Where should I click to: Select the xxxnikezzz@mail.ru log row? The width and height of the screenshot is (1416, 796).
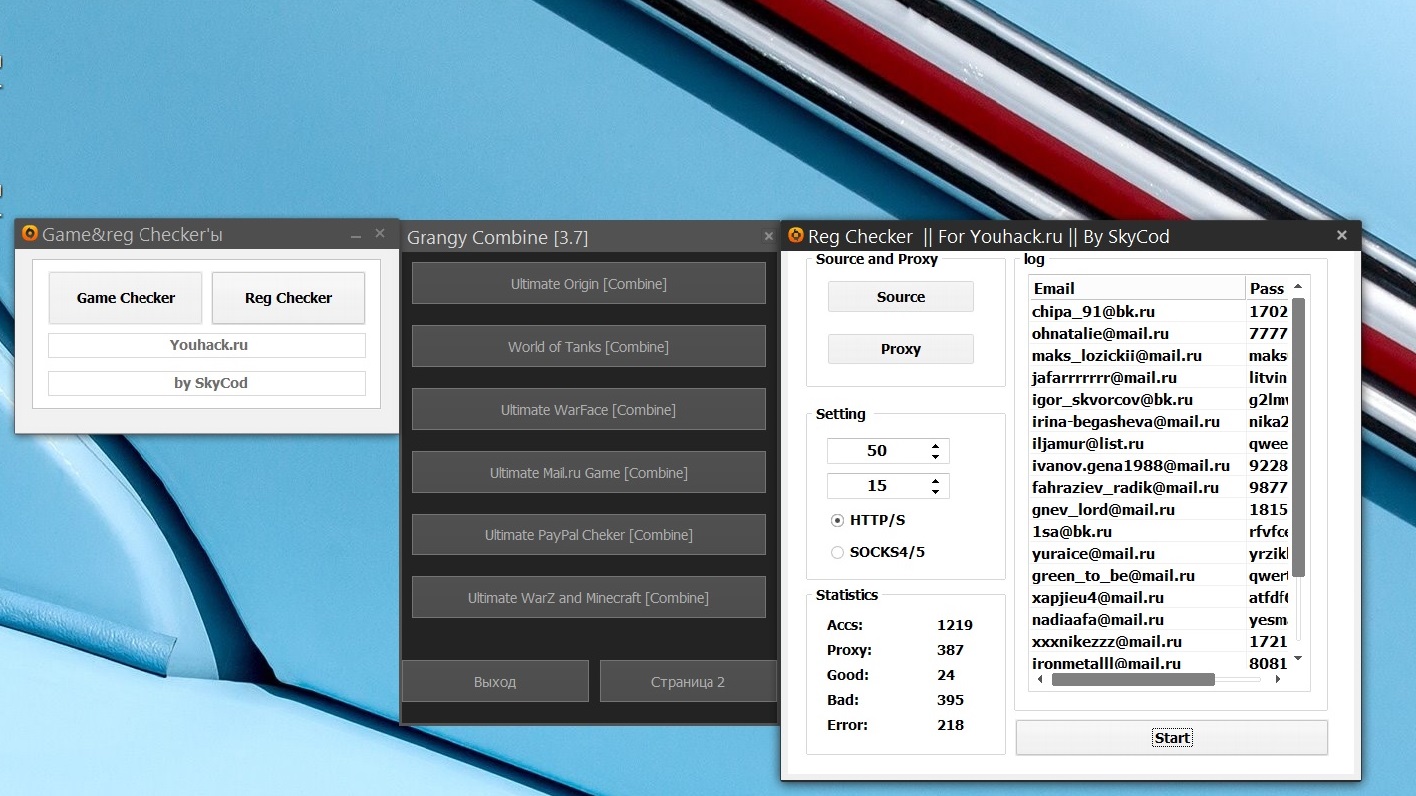click(x=1160, y=641)
